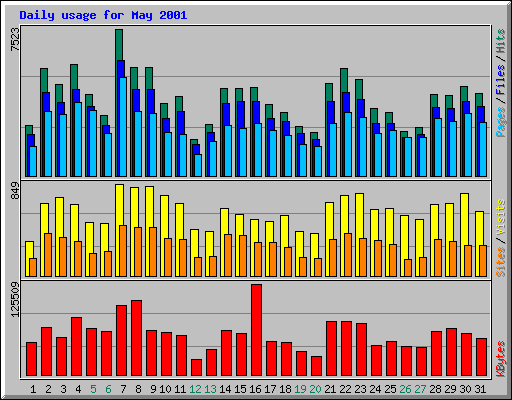Select day 2 label on x-axis
Screen dimensions: 512x400
(48, 389)
